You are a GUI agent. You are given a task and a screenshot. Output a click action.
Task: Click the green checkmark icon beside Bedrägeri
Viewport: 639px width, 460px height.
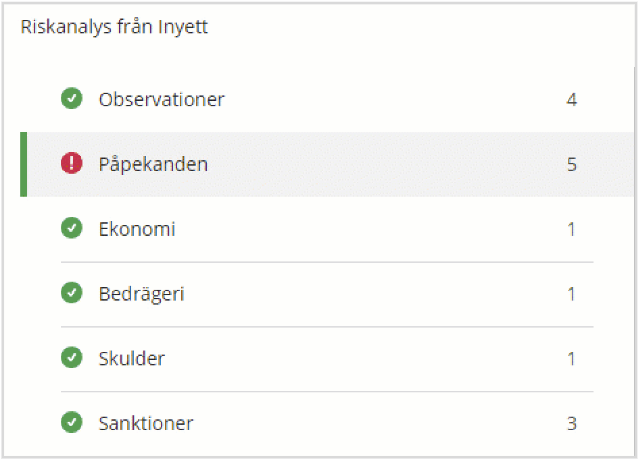72,293
